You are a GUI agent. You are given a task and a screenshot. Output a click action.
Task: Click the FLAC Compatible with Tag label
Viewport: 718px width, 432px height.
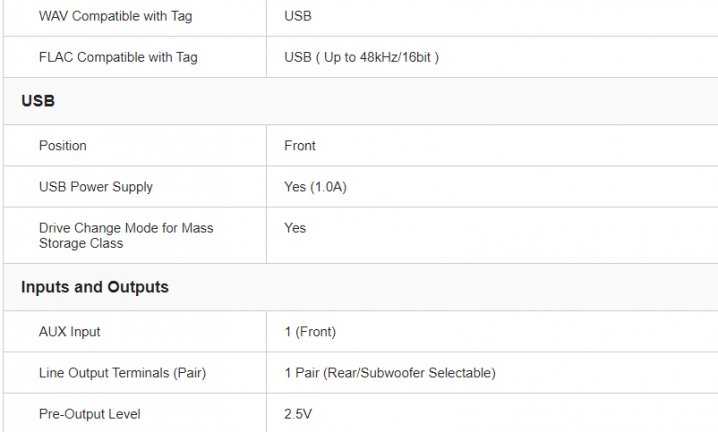[x=118, y=57]
